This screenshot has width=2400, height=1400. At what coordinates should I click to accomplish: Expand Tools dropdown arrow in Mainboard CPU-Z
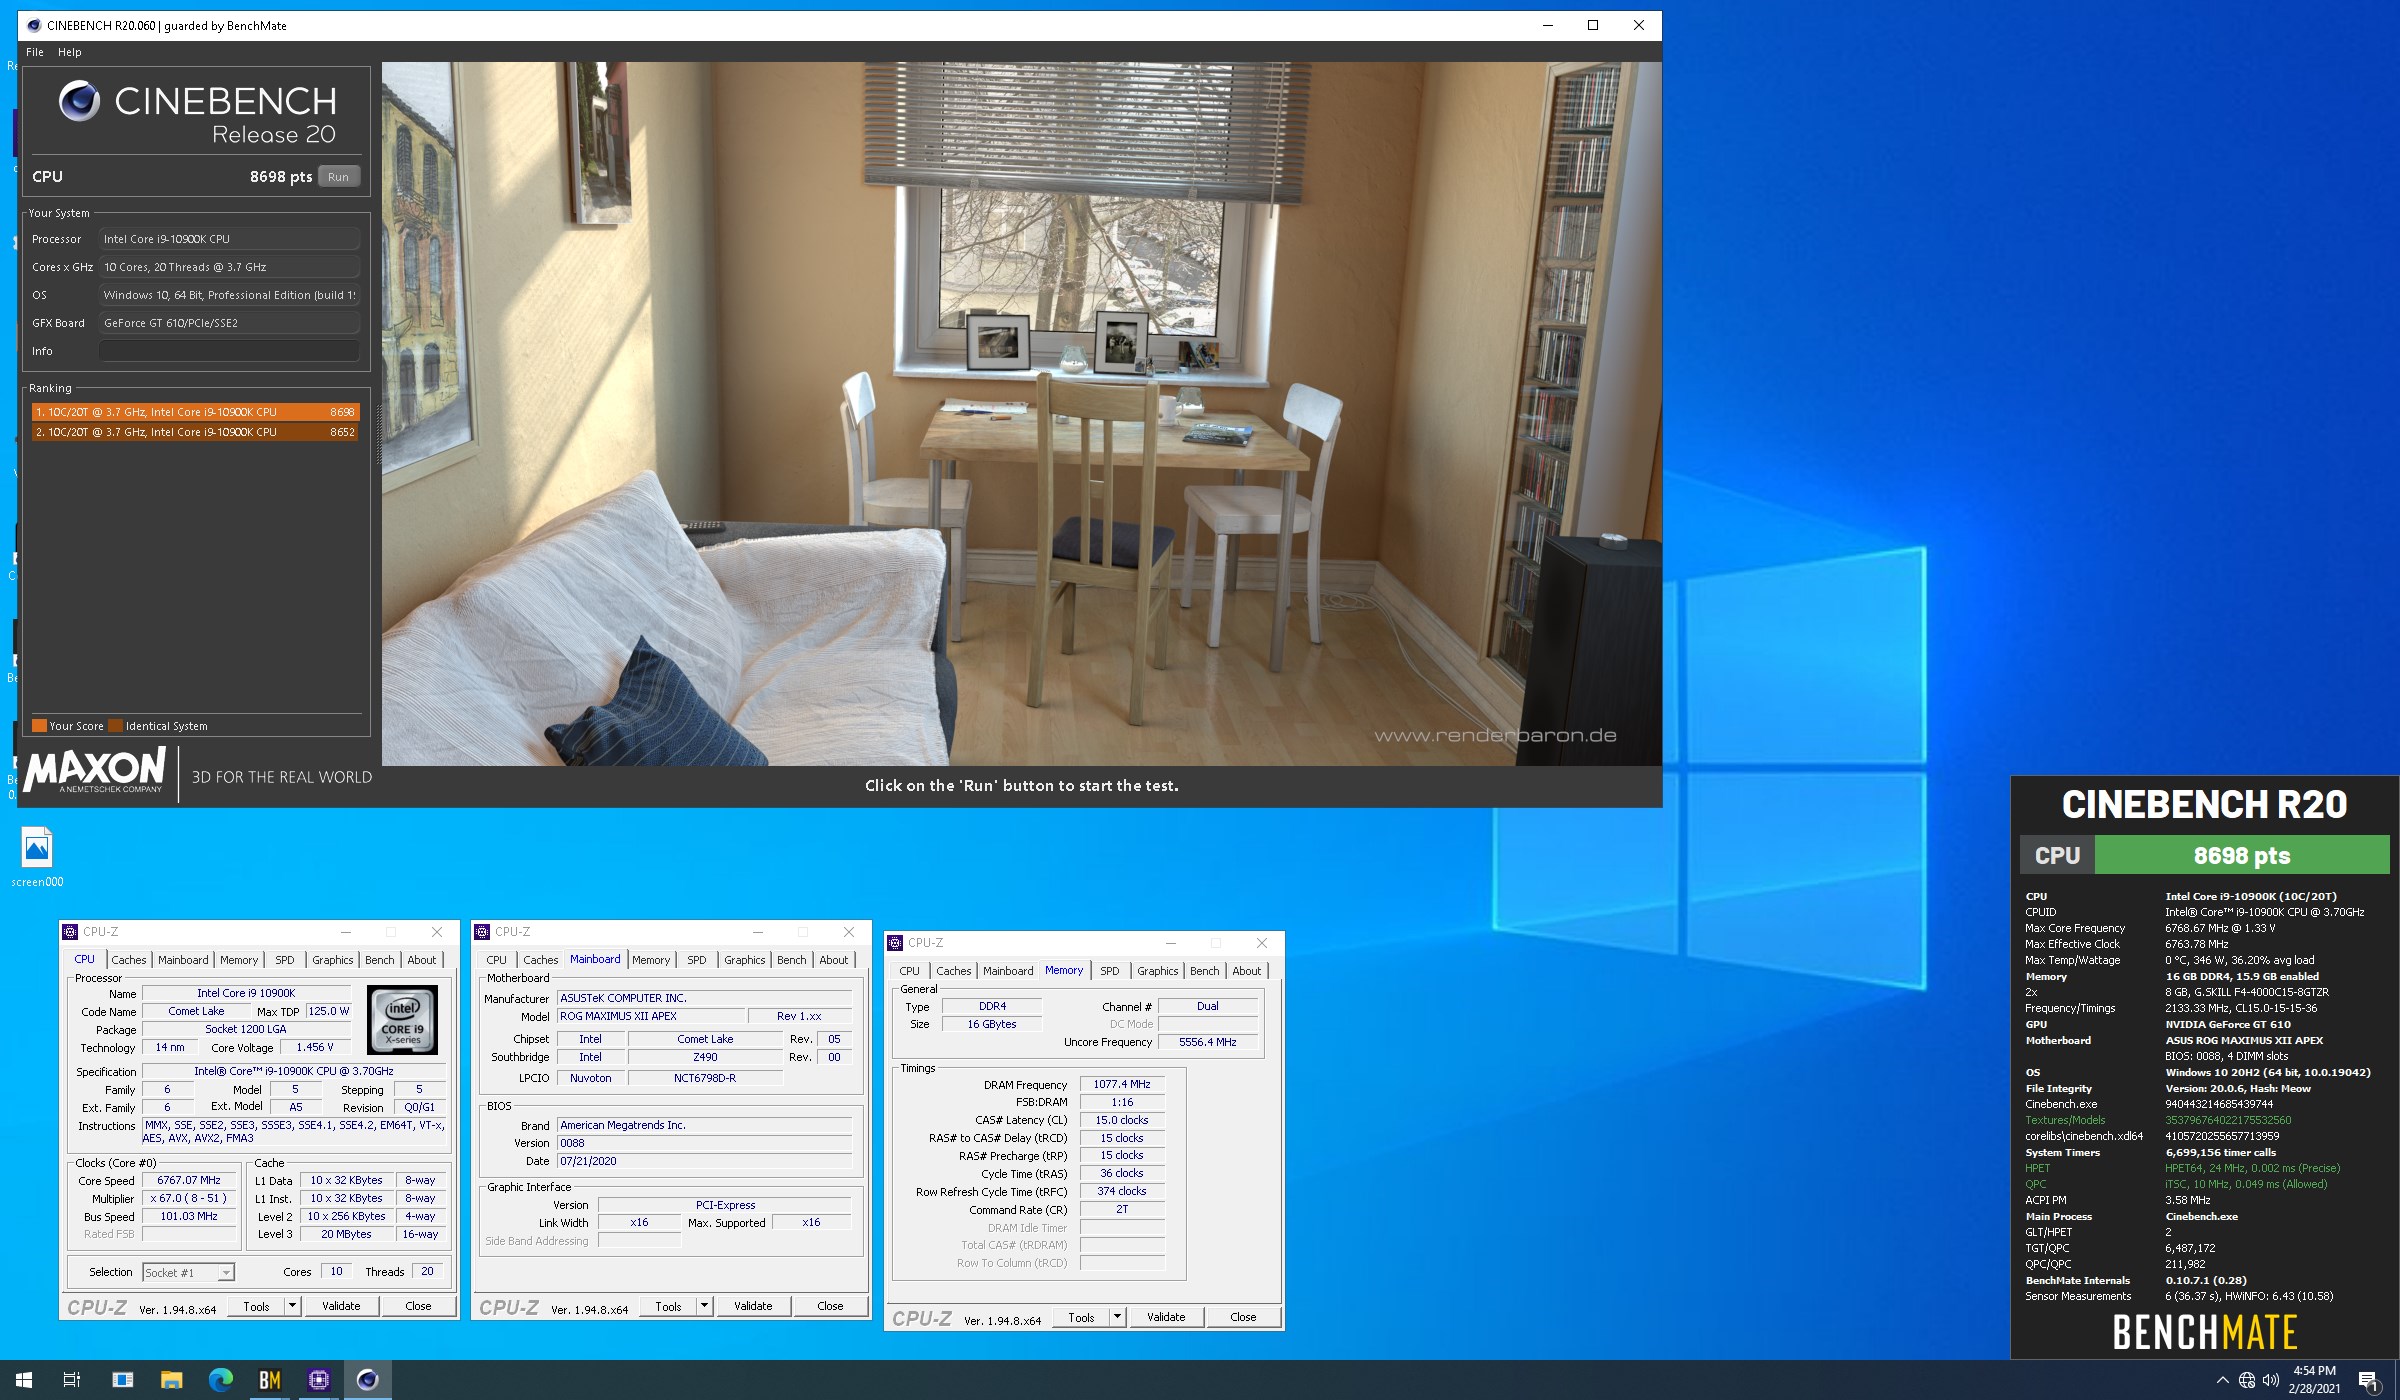[704, 1306]
